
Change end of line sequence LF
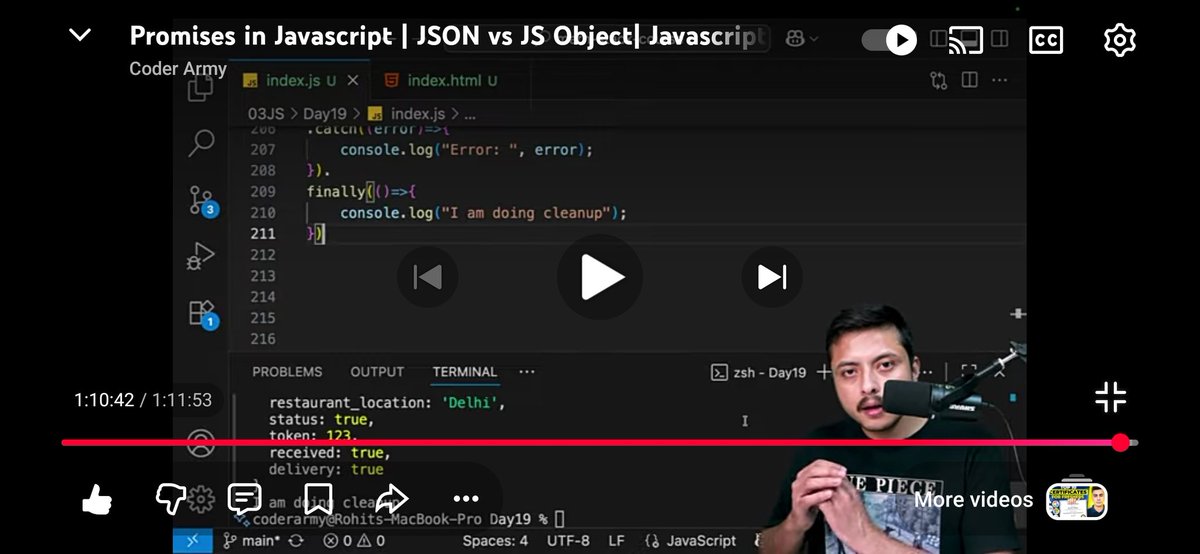617,540
